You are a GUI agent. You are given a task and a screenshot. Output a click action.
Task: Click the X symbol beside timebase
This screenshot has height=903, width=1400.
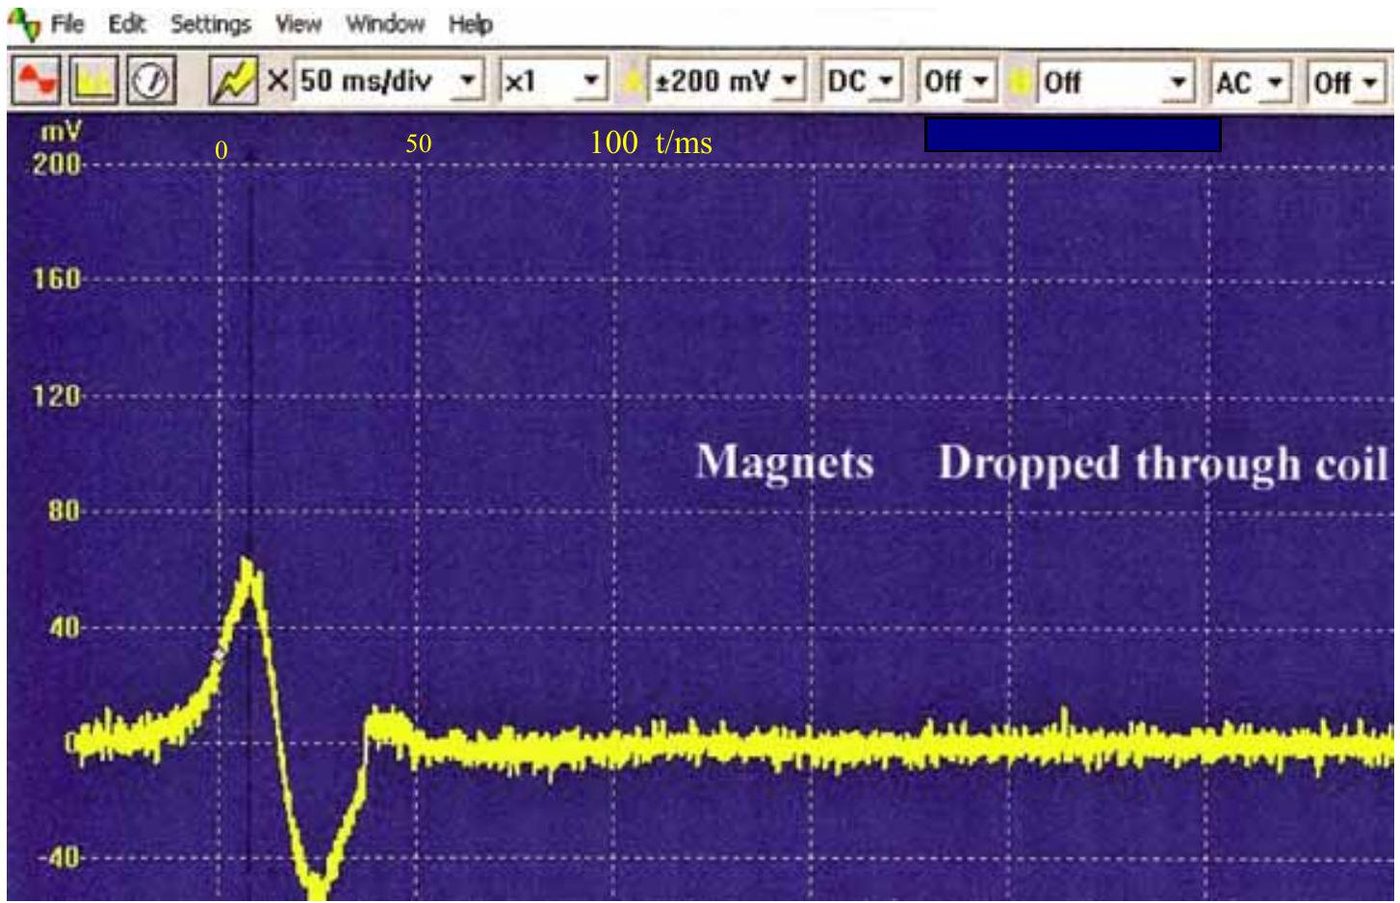[x=277, y=81]
